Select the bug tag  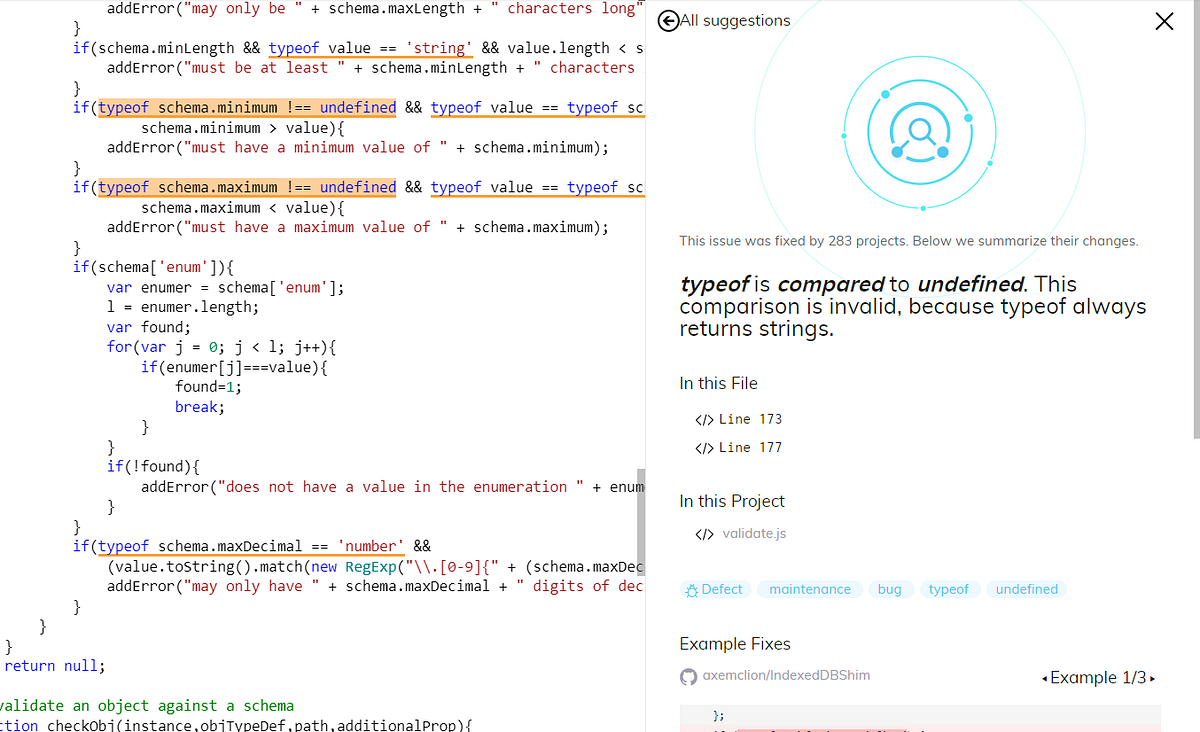(890, 589)
